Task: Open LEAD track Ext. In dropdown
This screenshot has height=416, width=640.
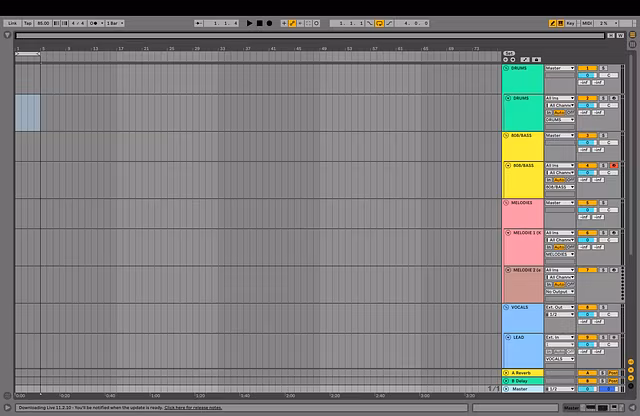Action: [560, 337]
